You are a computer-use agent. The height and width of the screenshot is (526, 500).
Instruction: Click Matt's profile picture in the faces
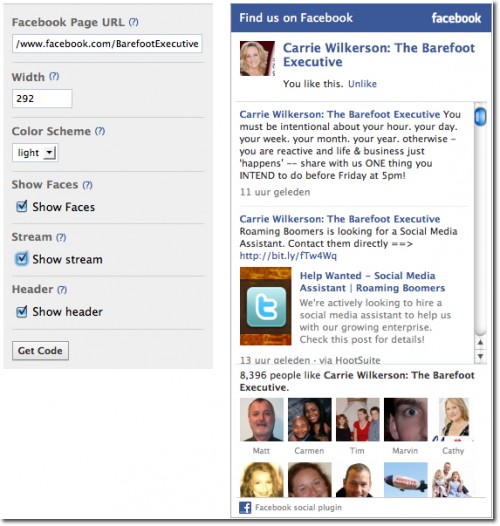[262, 420]
